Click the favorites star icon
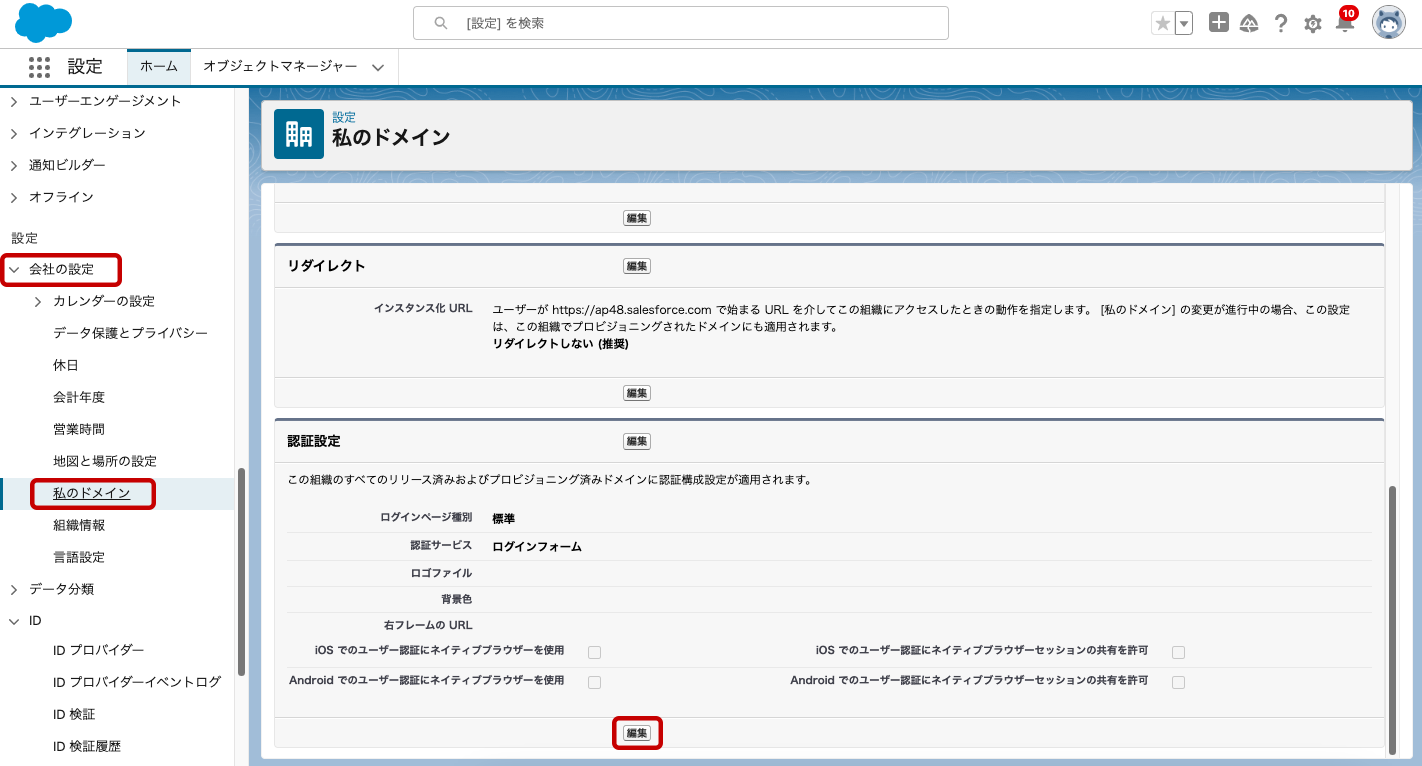1422x766 pixels. pos(1162,24)
